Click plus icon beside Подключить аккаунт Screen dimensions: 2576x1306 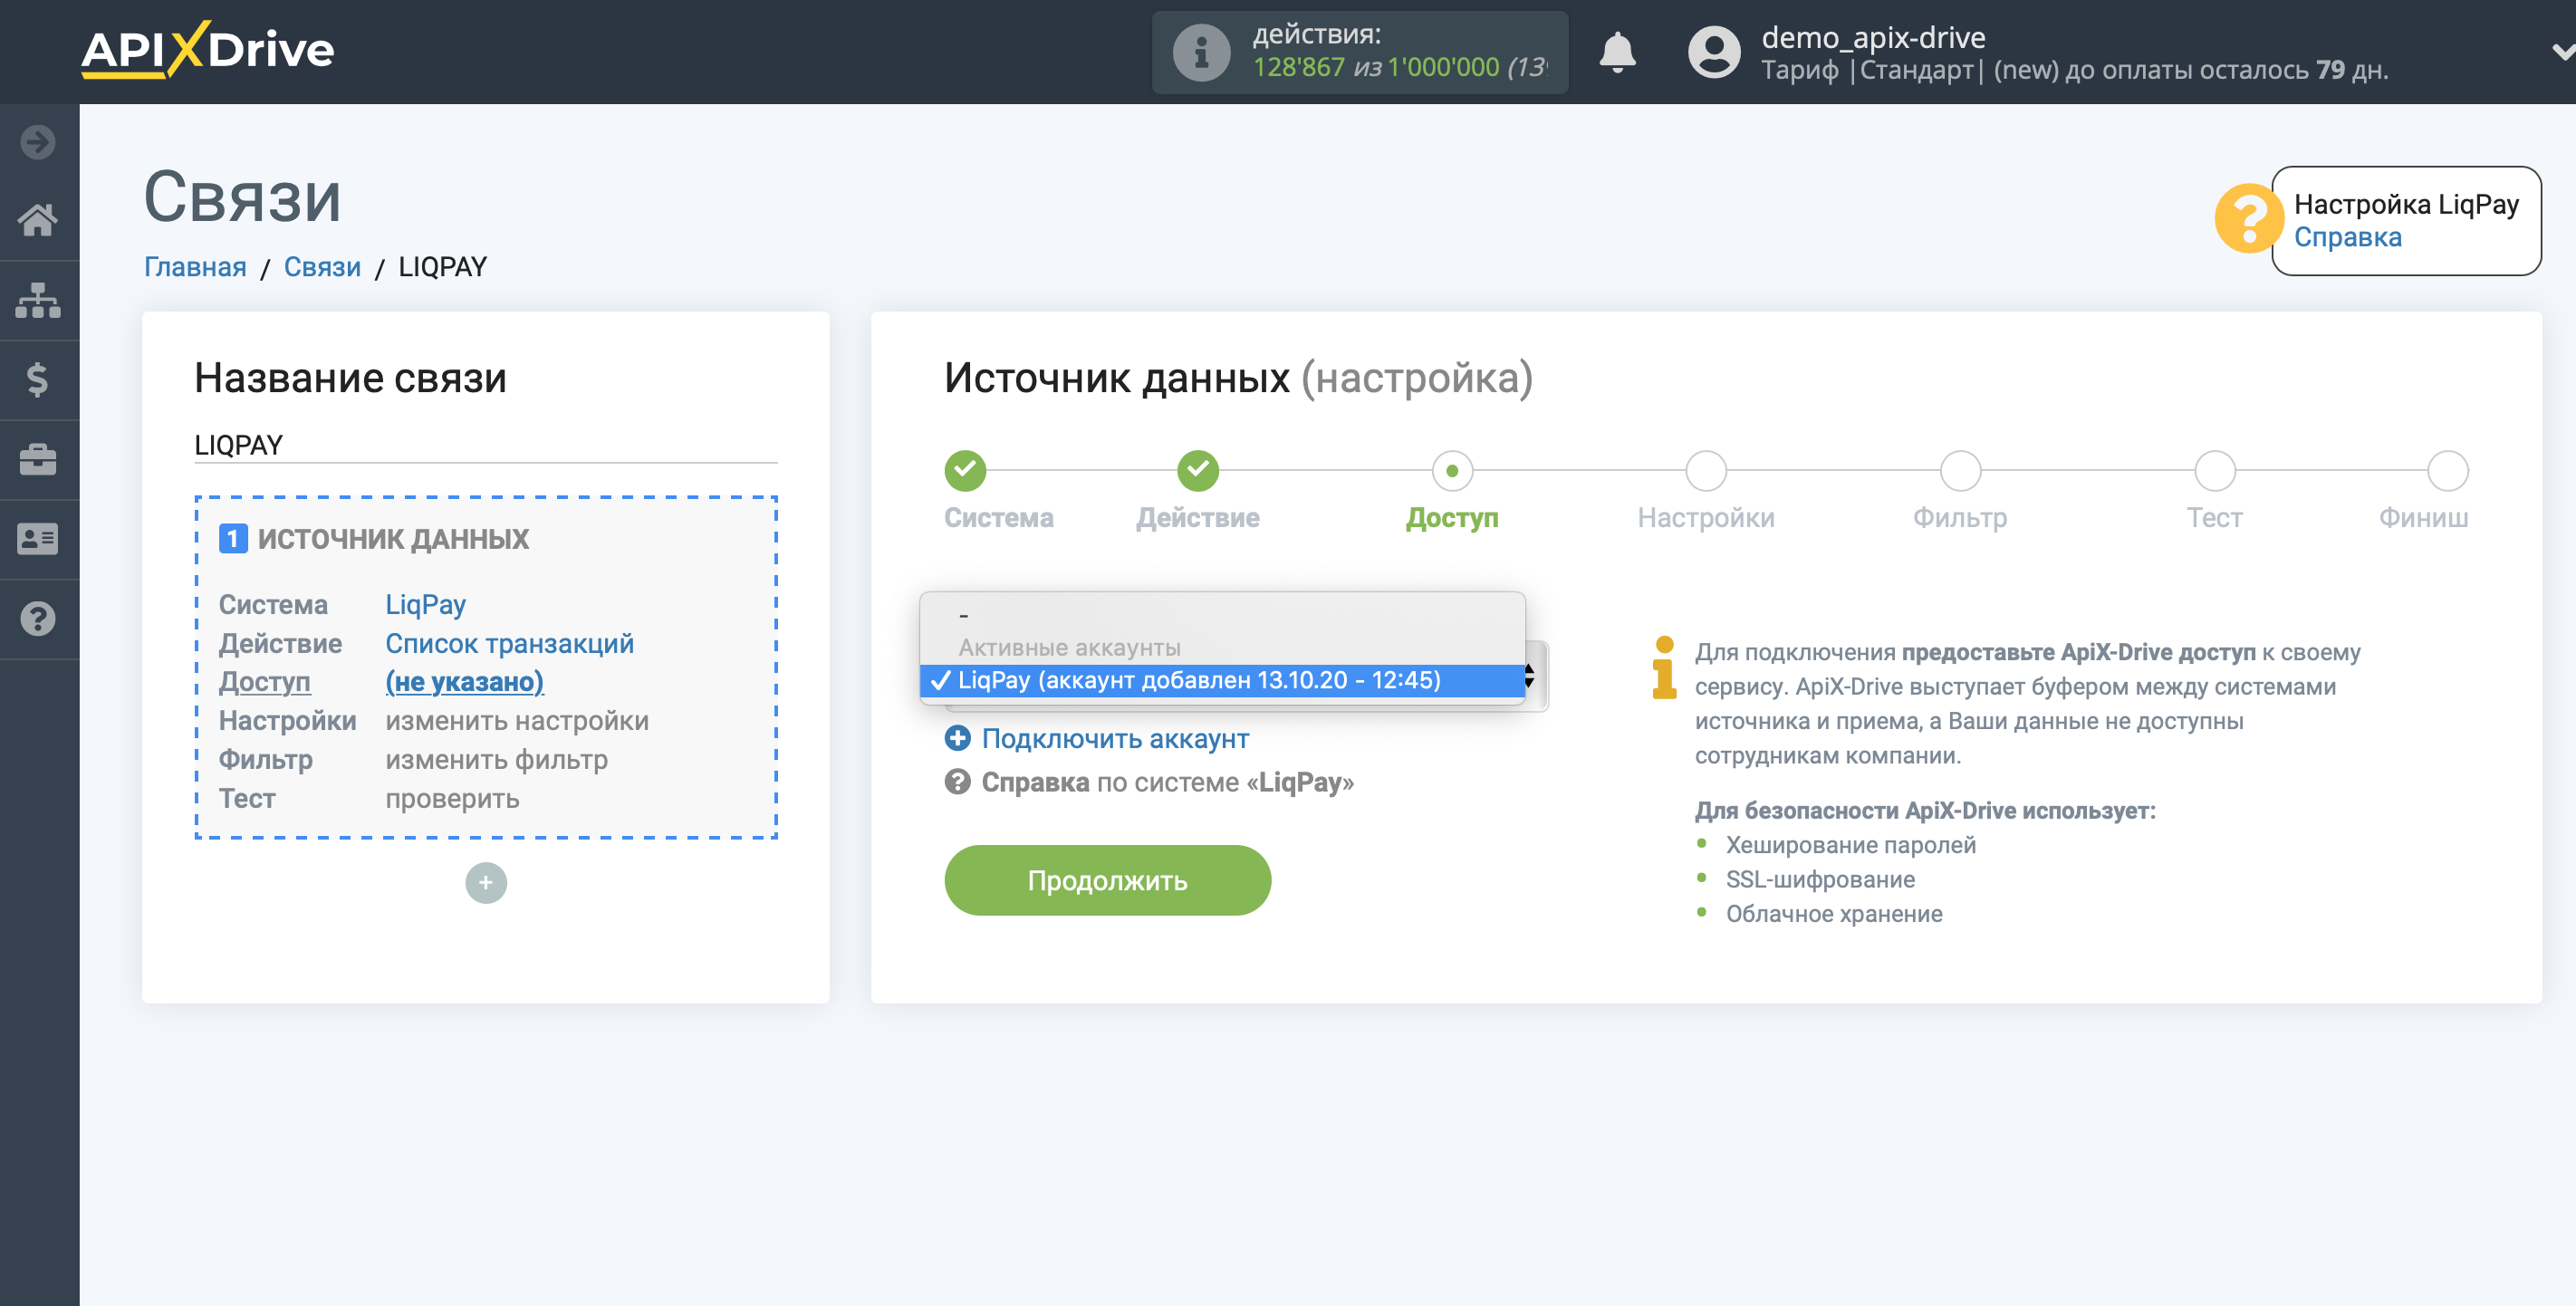point(957,739)
